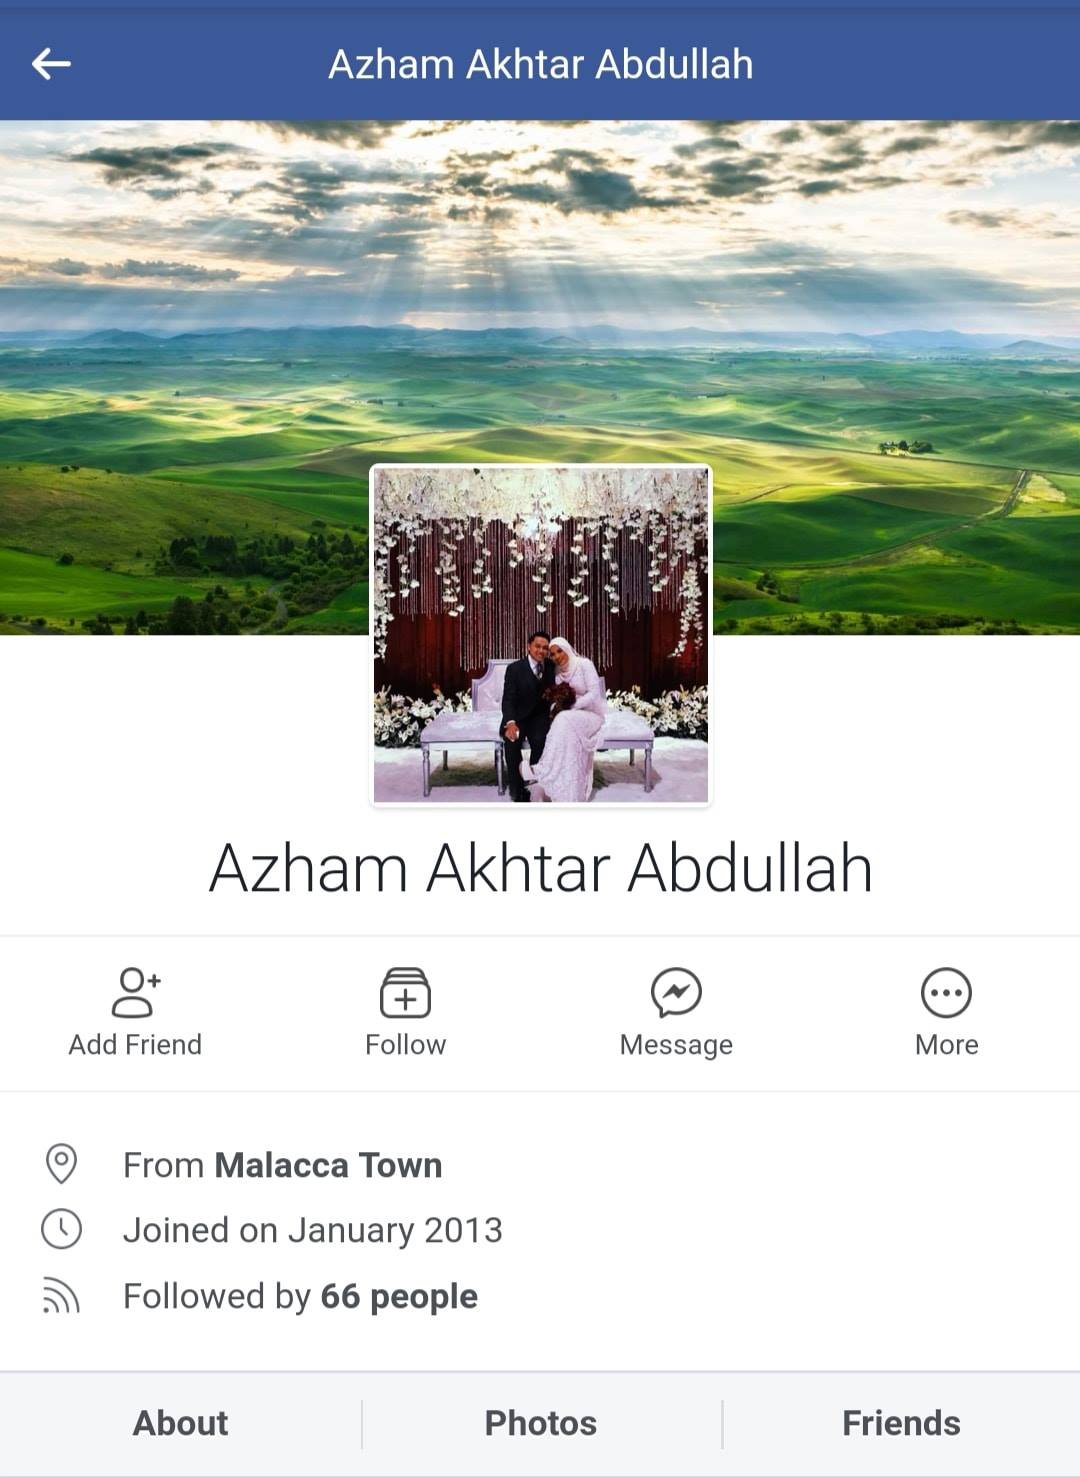Screen dimensions: 1080x1477
Task: Switch to the Photos tab
Action: pyautogui.click(x=541, y=1423)
